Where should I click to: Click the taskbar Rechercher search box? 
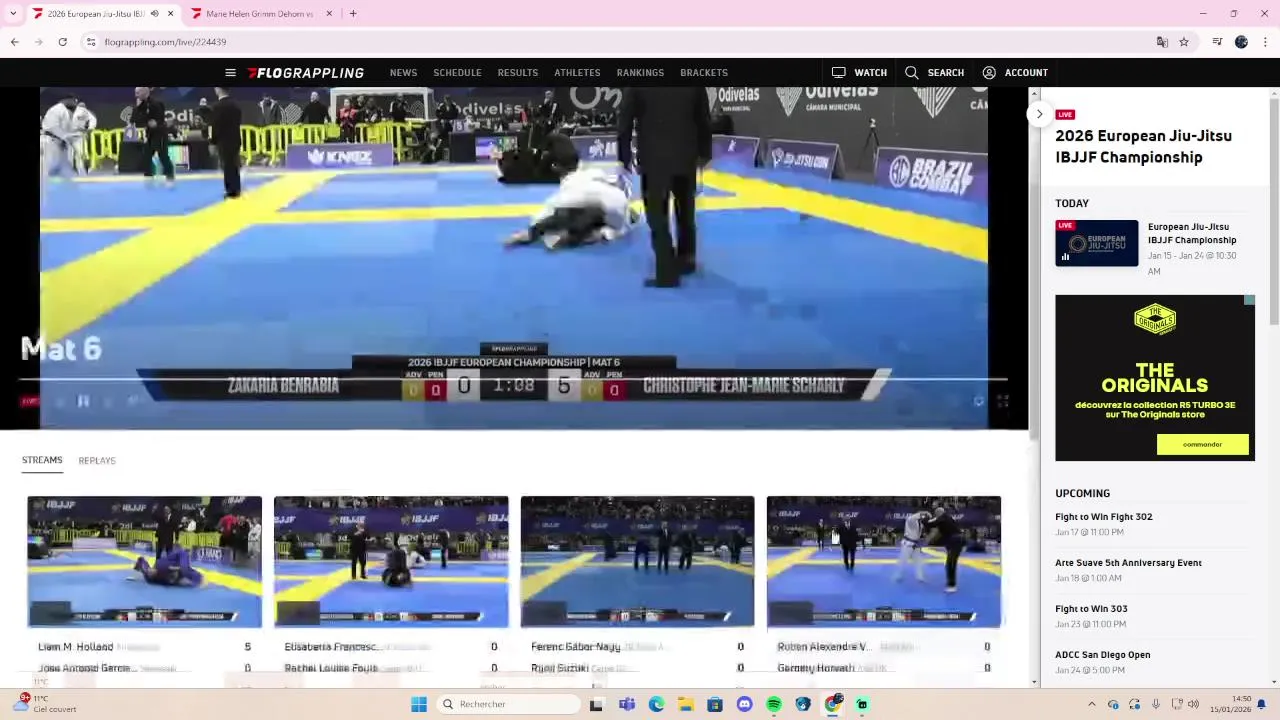pyautogui.click(x=508, y=704)
